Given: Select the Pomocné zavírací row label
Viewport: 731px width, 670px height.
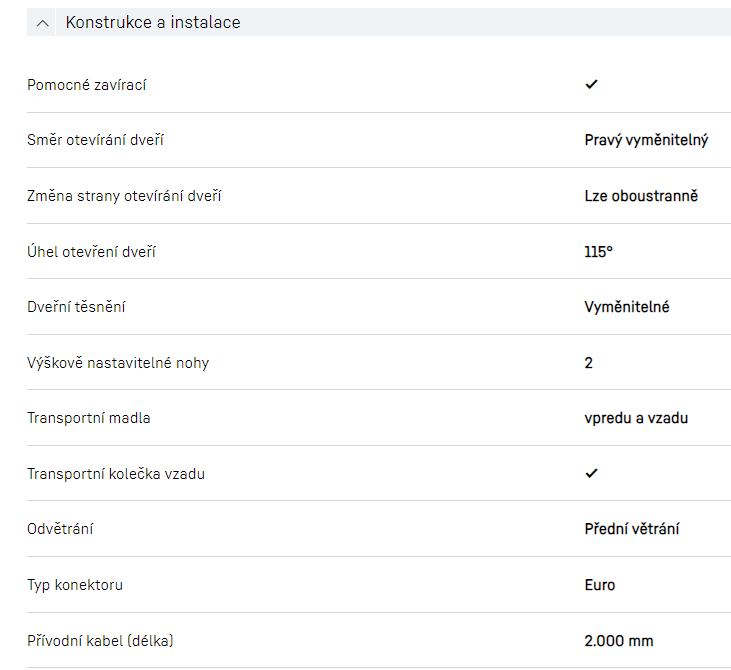Looking at the screenshot, I should pyautogui.click(x=87, y=85).
